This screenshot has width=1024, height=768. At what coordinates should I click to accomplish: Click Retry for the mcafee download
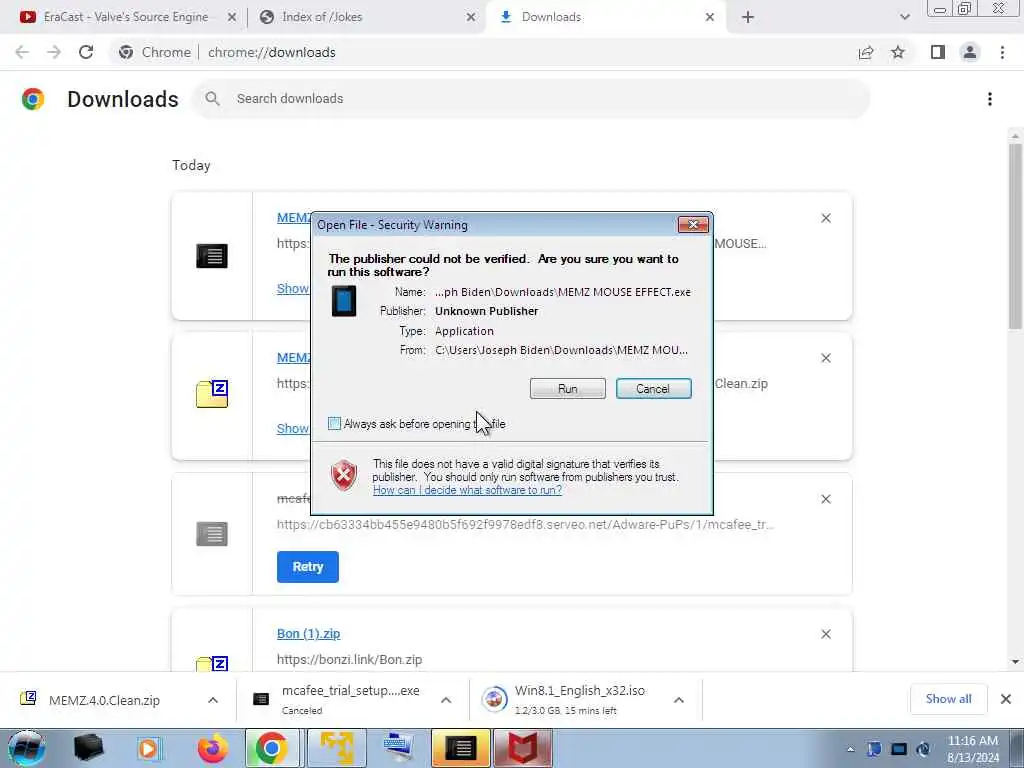(x=308, y=567)
